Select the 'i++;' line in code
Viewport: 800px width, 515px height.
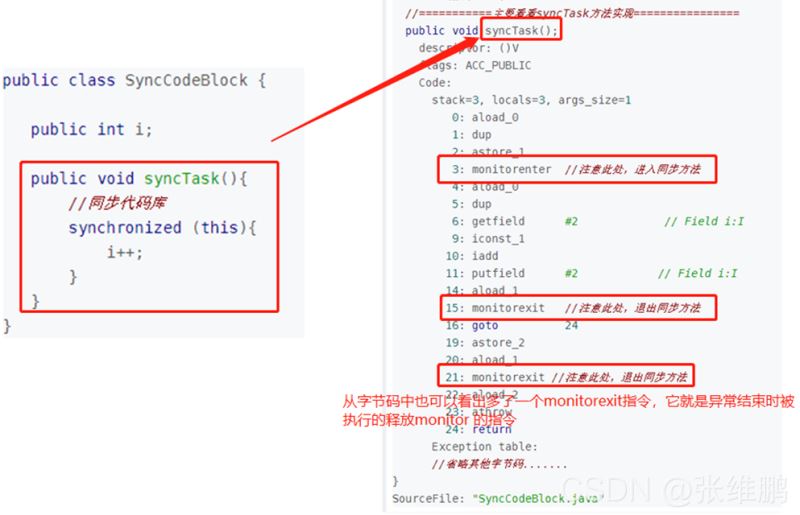tap(125, 252)
